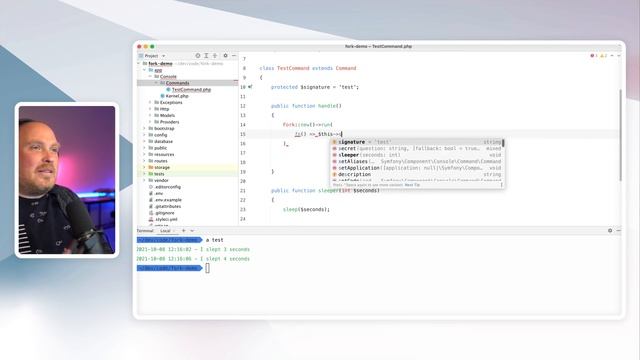Click line 15 code in editor
Image resolution: width=640 pixels, height=360 pixels.
(318, 134)
